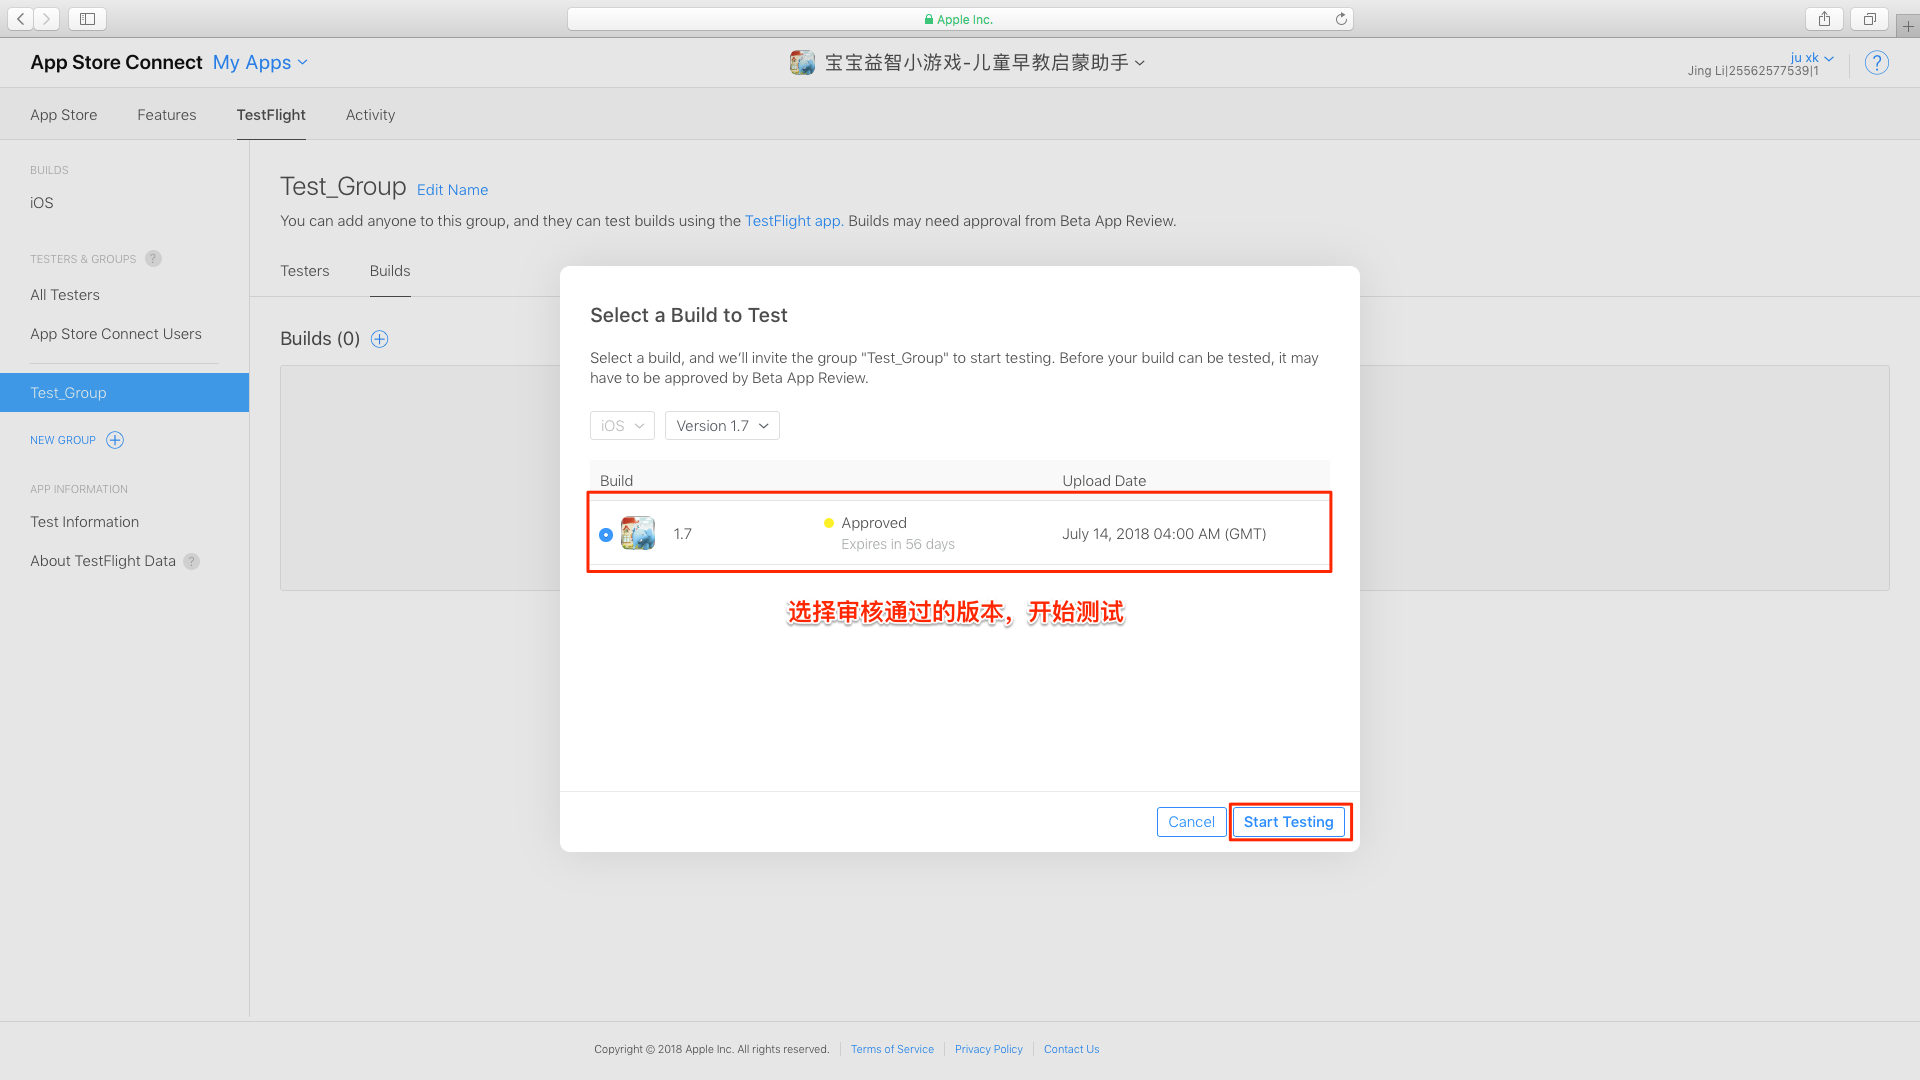
Task: Open the help question mark icon
Action: (1877, 63)
